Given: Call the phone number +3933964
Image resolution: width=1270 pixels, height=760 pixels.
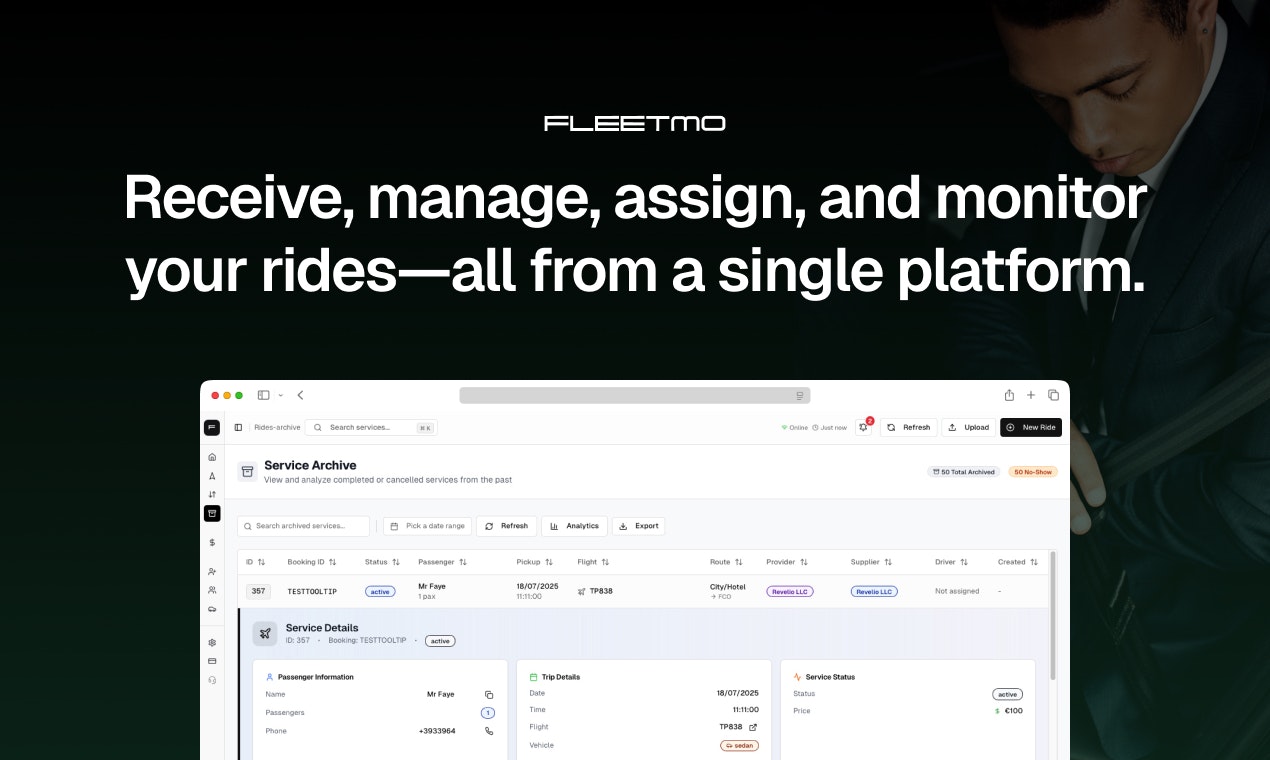Looking at the screenshot, I should (489, 731).
